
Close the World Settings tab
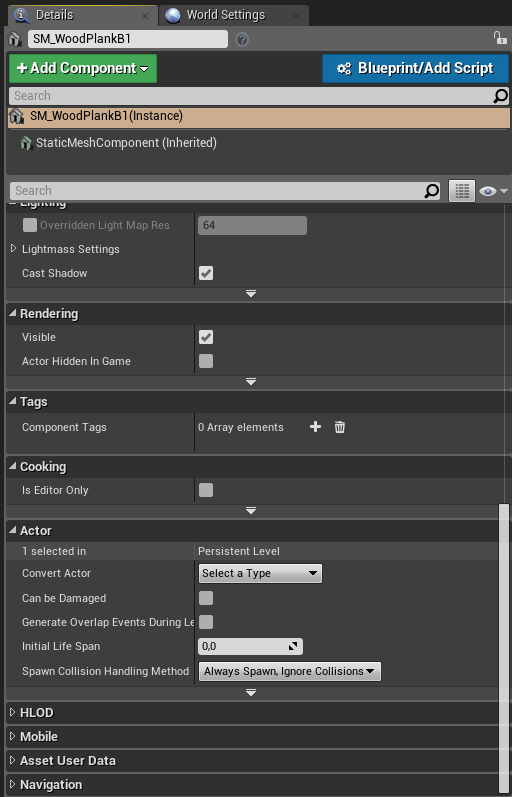pos(296,16)
